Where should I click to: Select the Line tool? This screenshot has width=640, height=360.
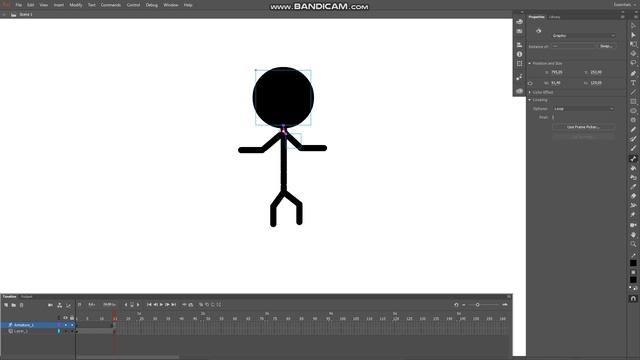click(633, 92)
